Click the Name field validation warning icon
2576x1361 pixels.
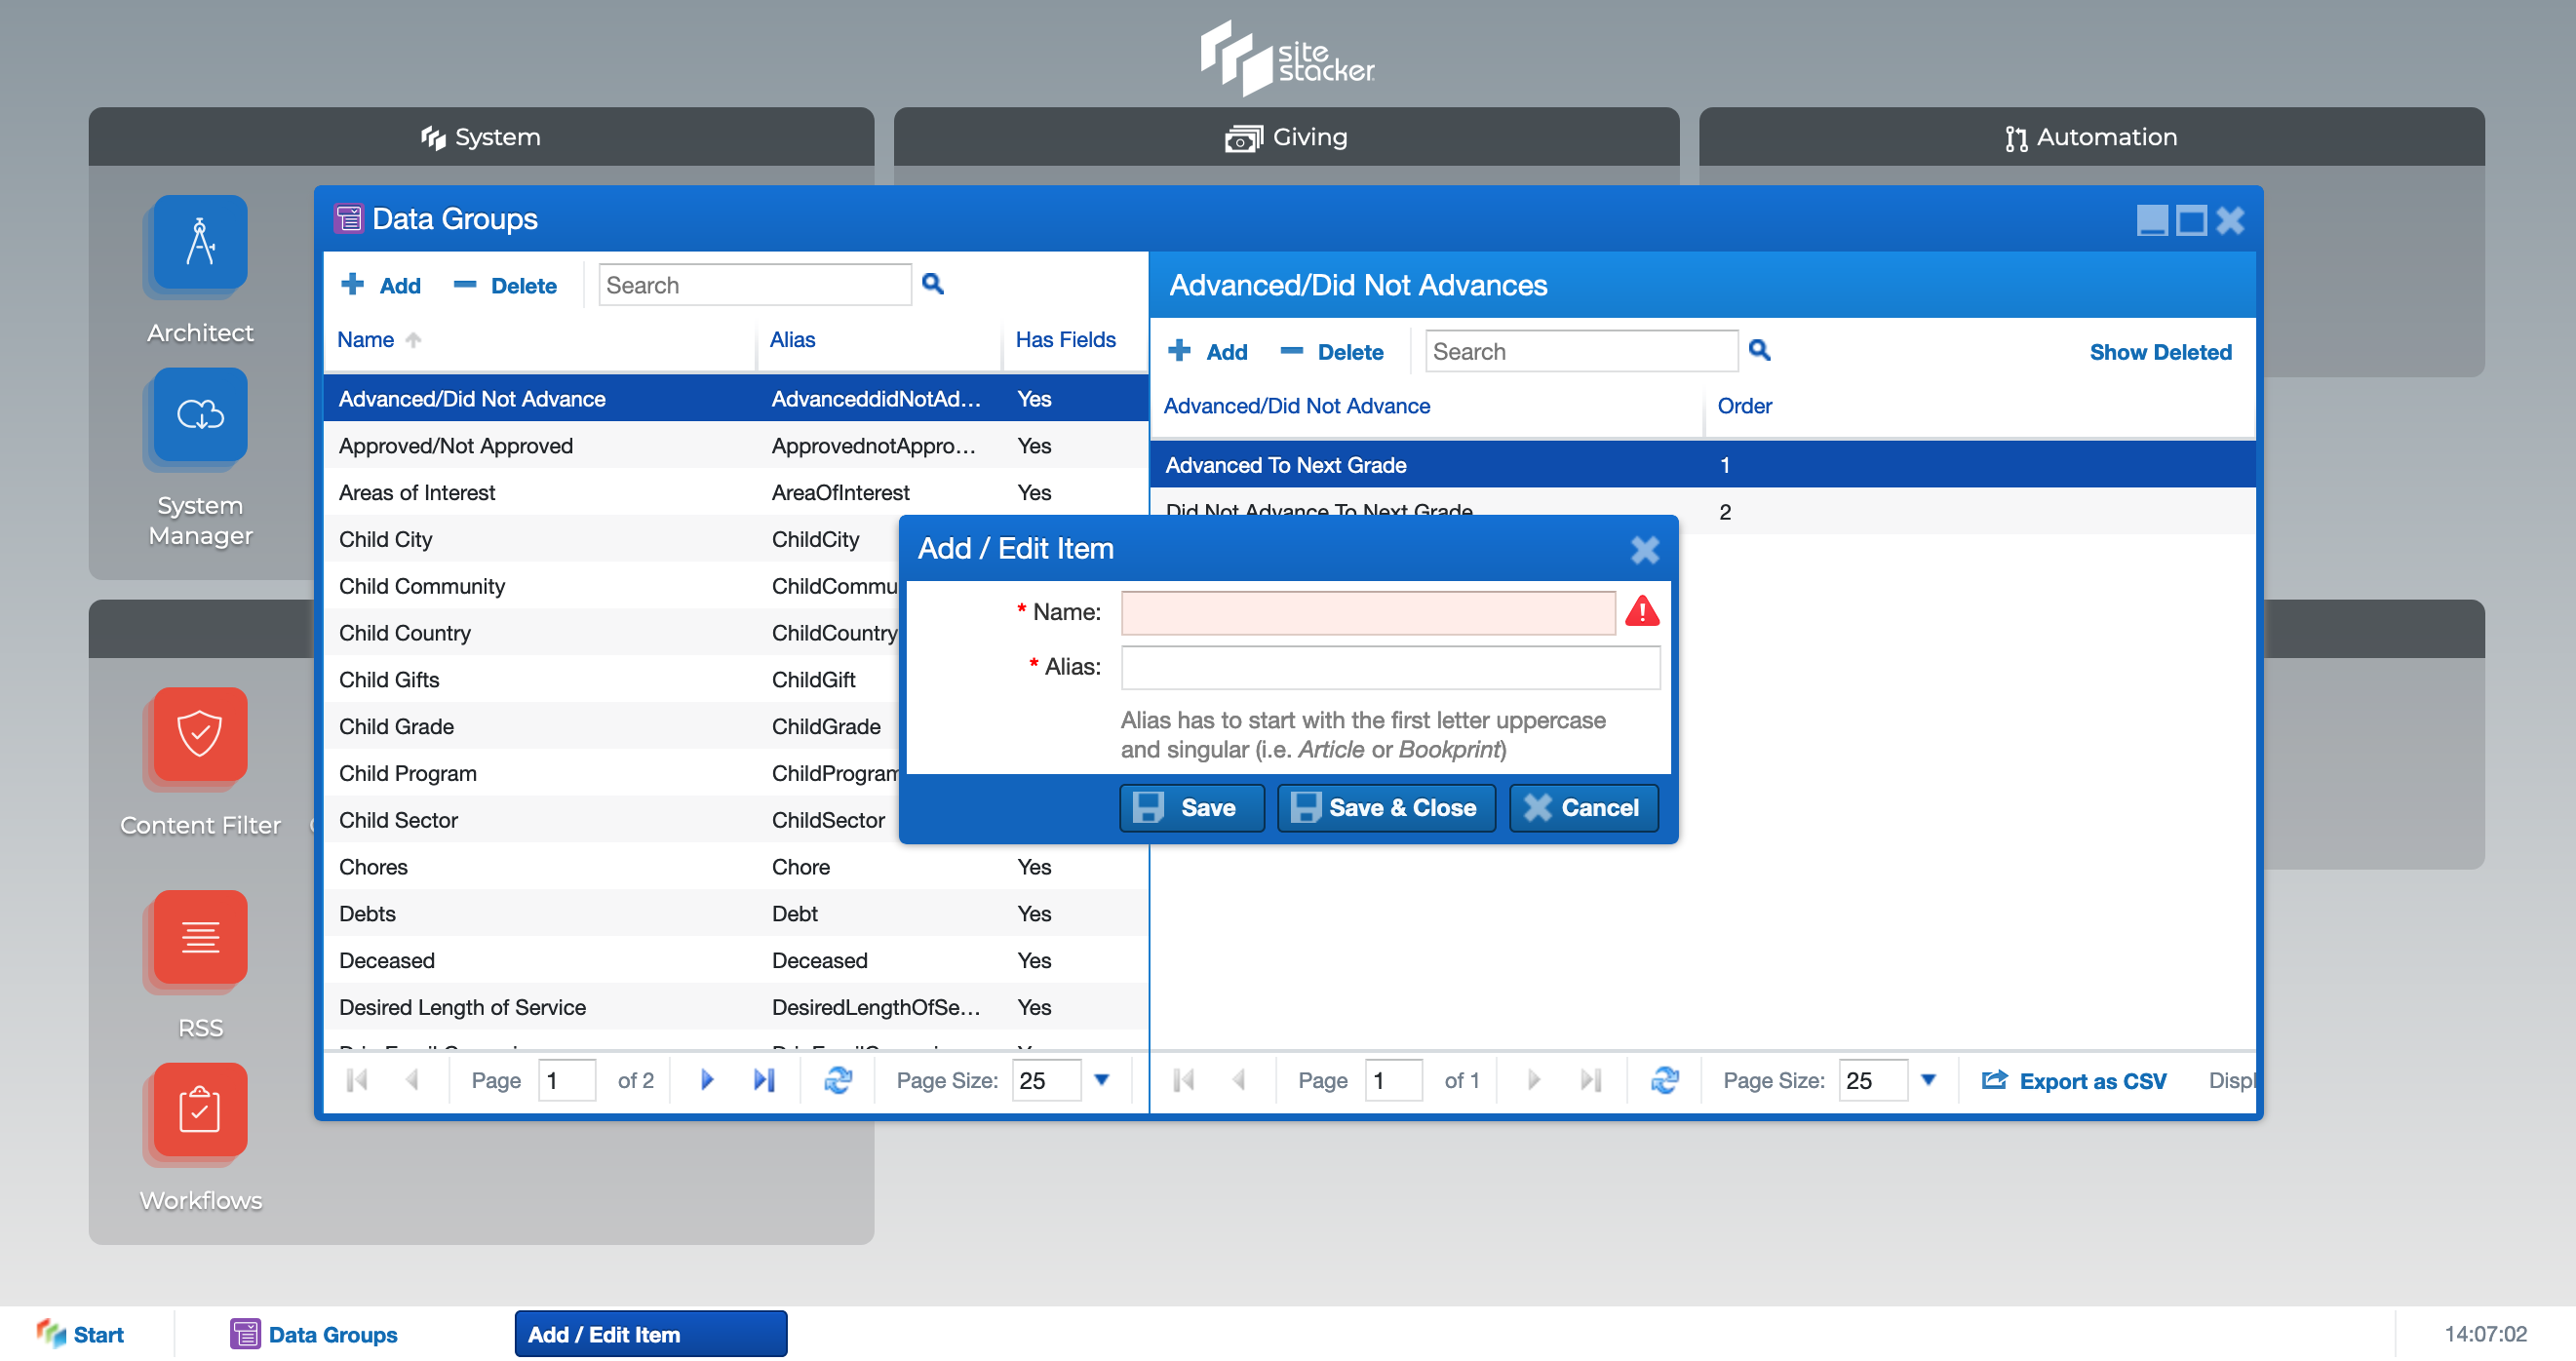pos(1641,611)
